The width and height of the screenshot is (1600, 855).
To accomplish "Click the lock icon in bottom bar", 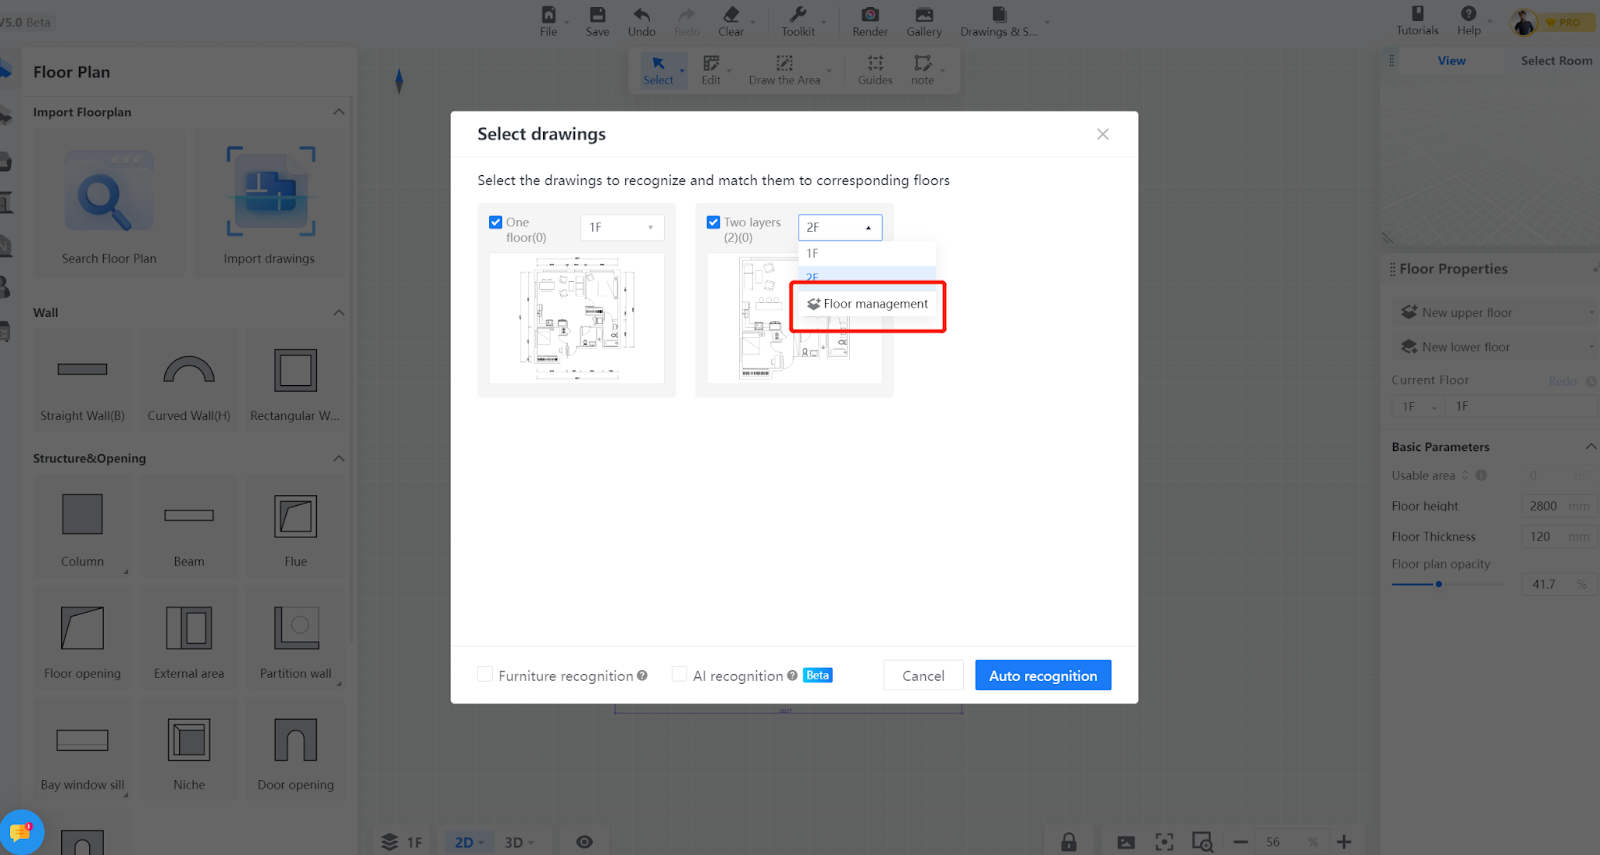I will [1069, 842].
